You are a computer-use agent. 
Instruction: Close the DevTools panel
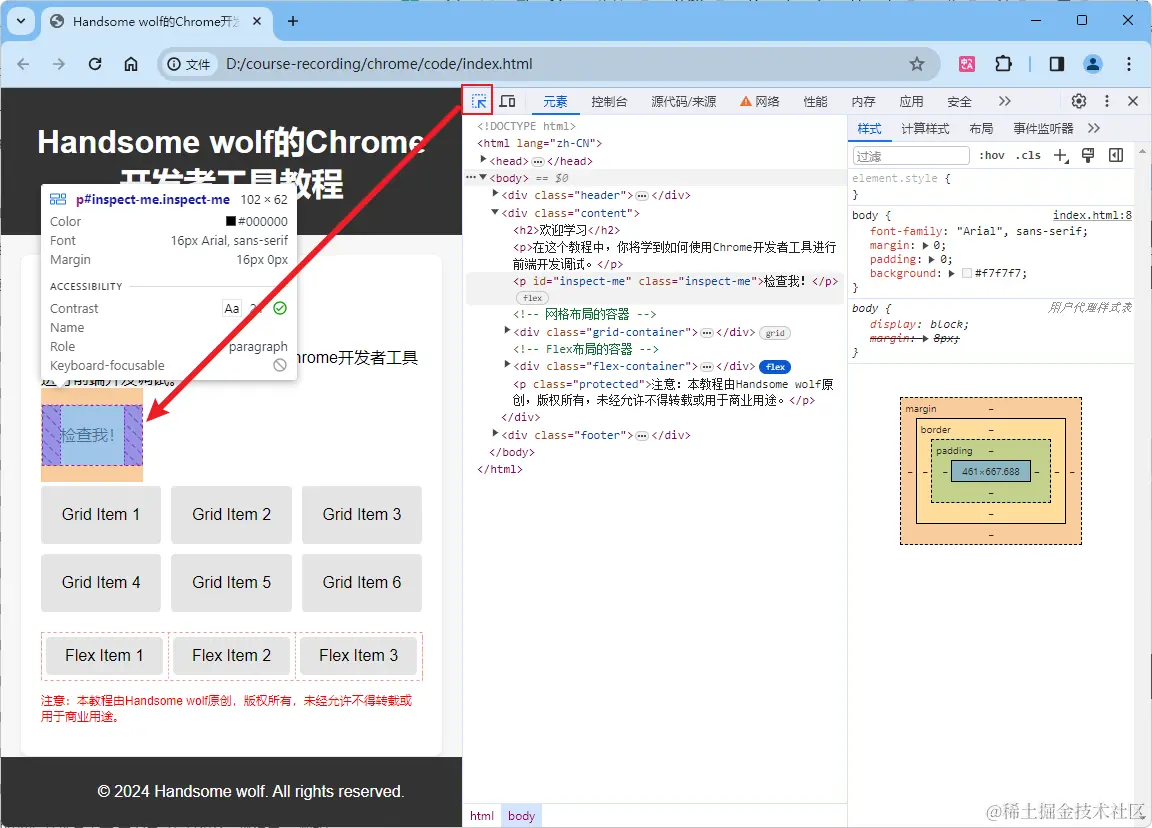tap(1133, 101)
